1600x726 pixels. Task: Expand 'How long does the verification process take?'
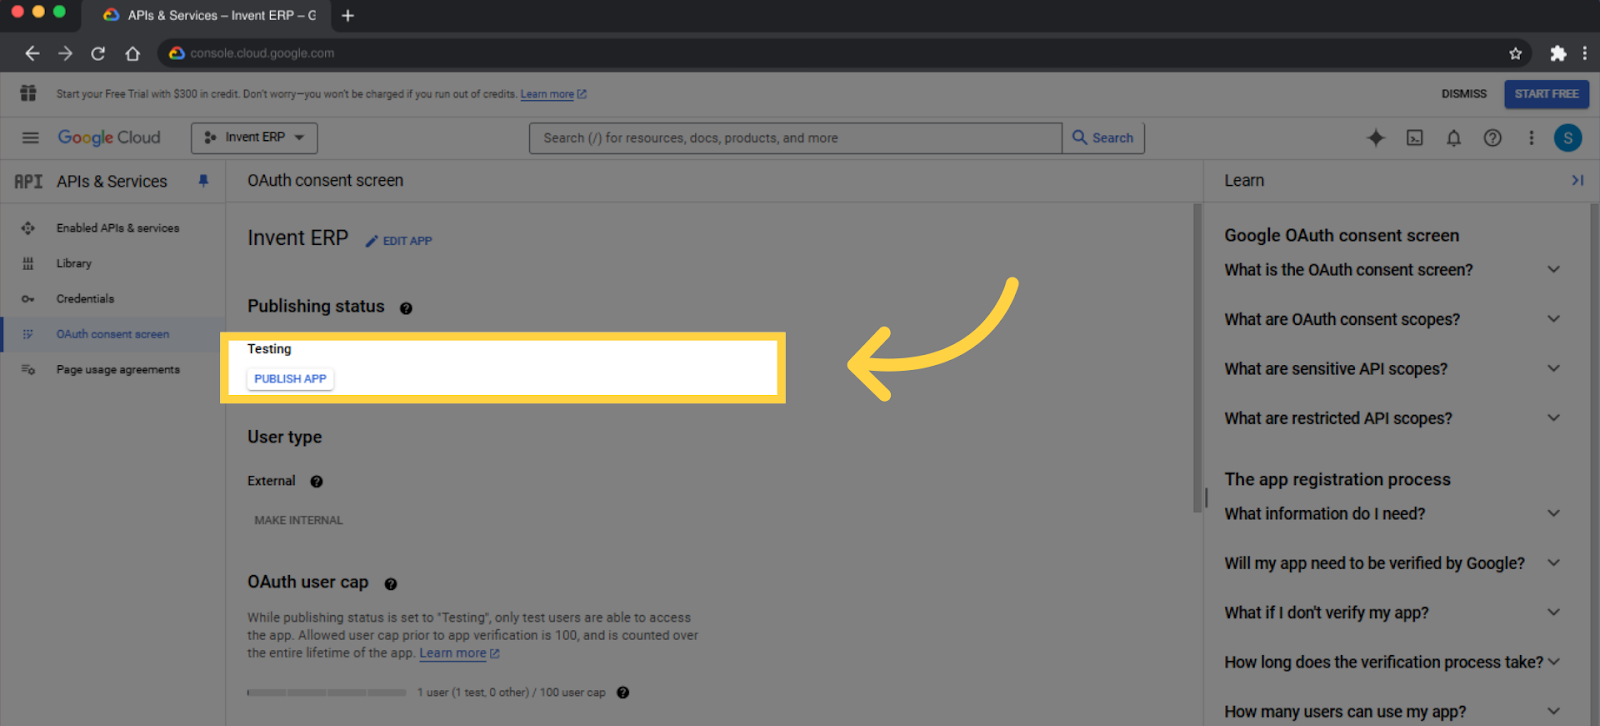tap(1392, 662)
